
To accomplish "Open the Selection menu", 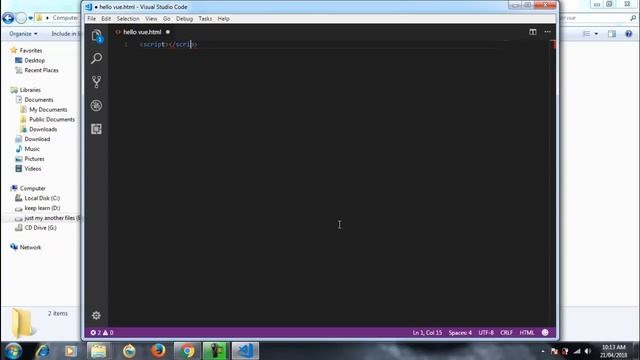I will [x=128, y=19].
